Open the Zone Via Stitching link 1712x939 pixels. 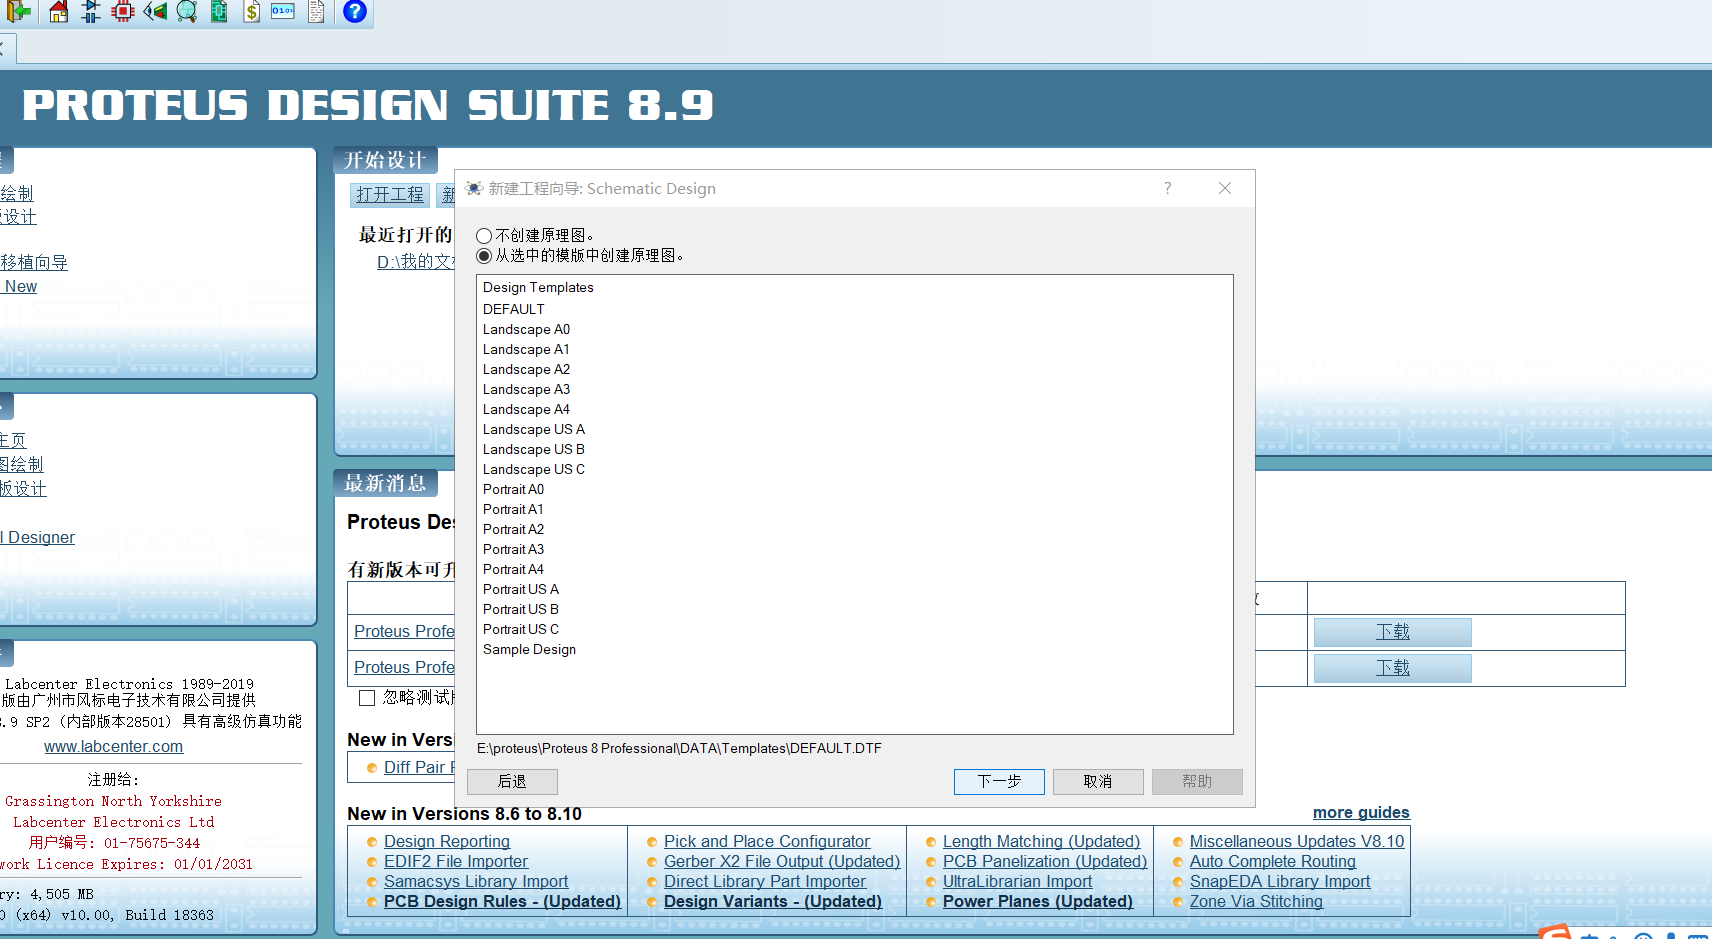coord(1256,901)
